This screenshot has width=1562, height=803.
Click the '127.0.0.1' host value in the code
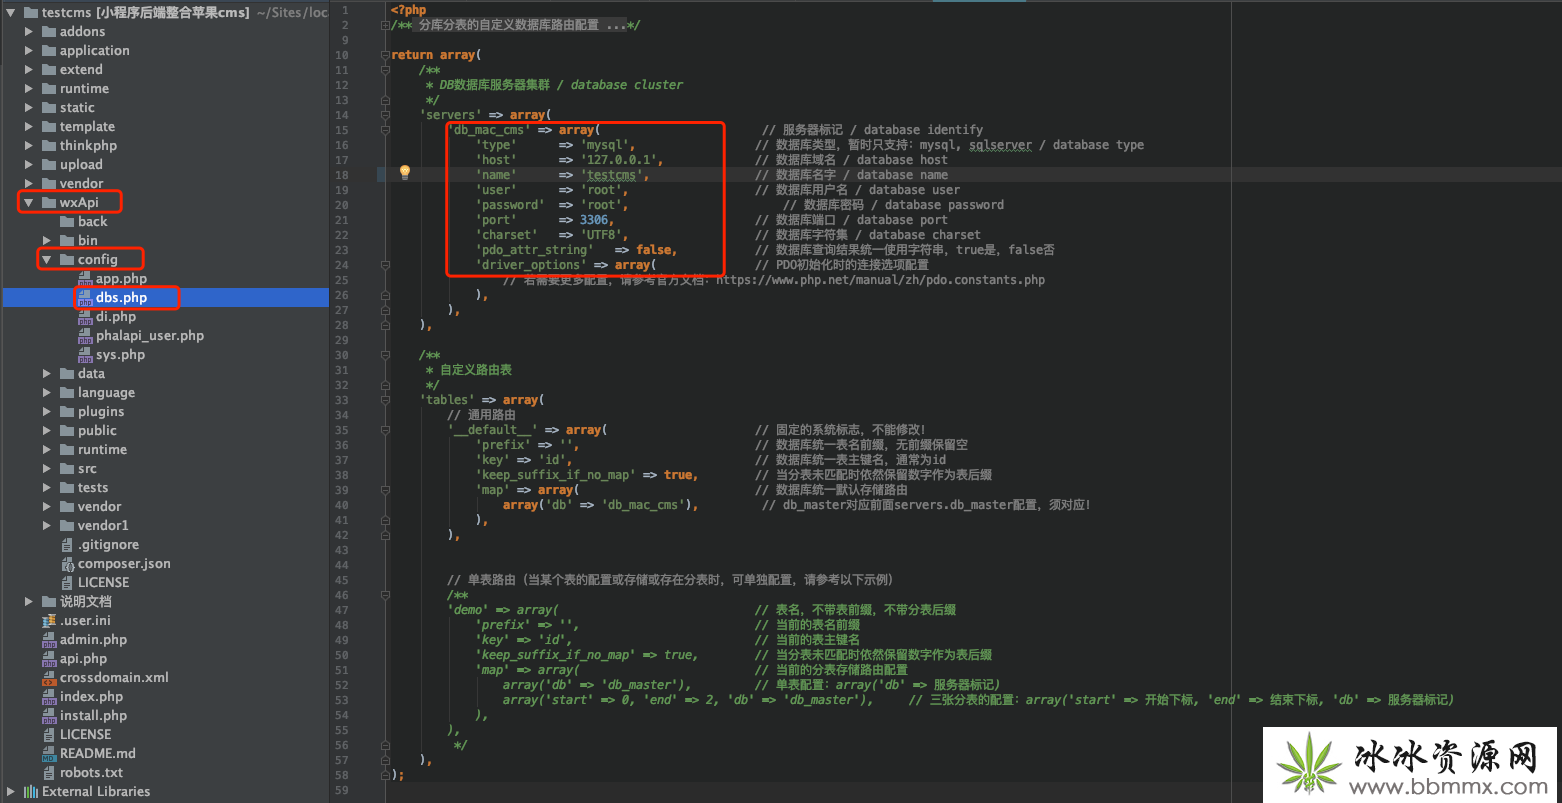pos(620,160)
